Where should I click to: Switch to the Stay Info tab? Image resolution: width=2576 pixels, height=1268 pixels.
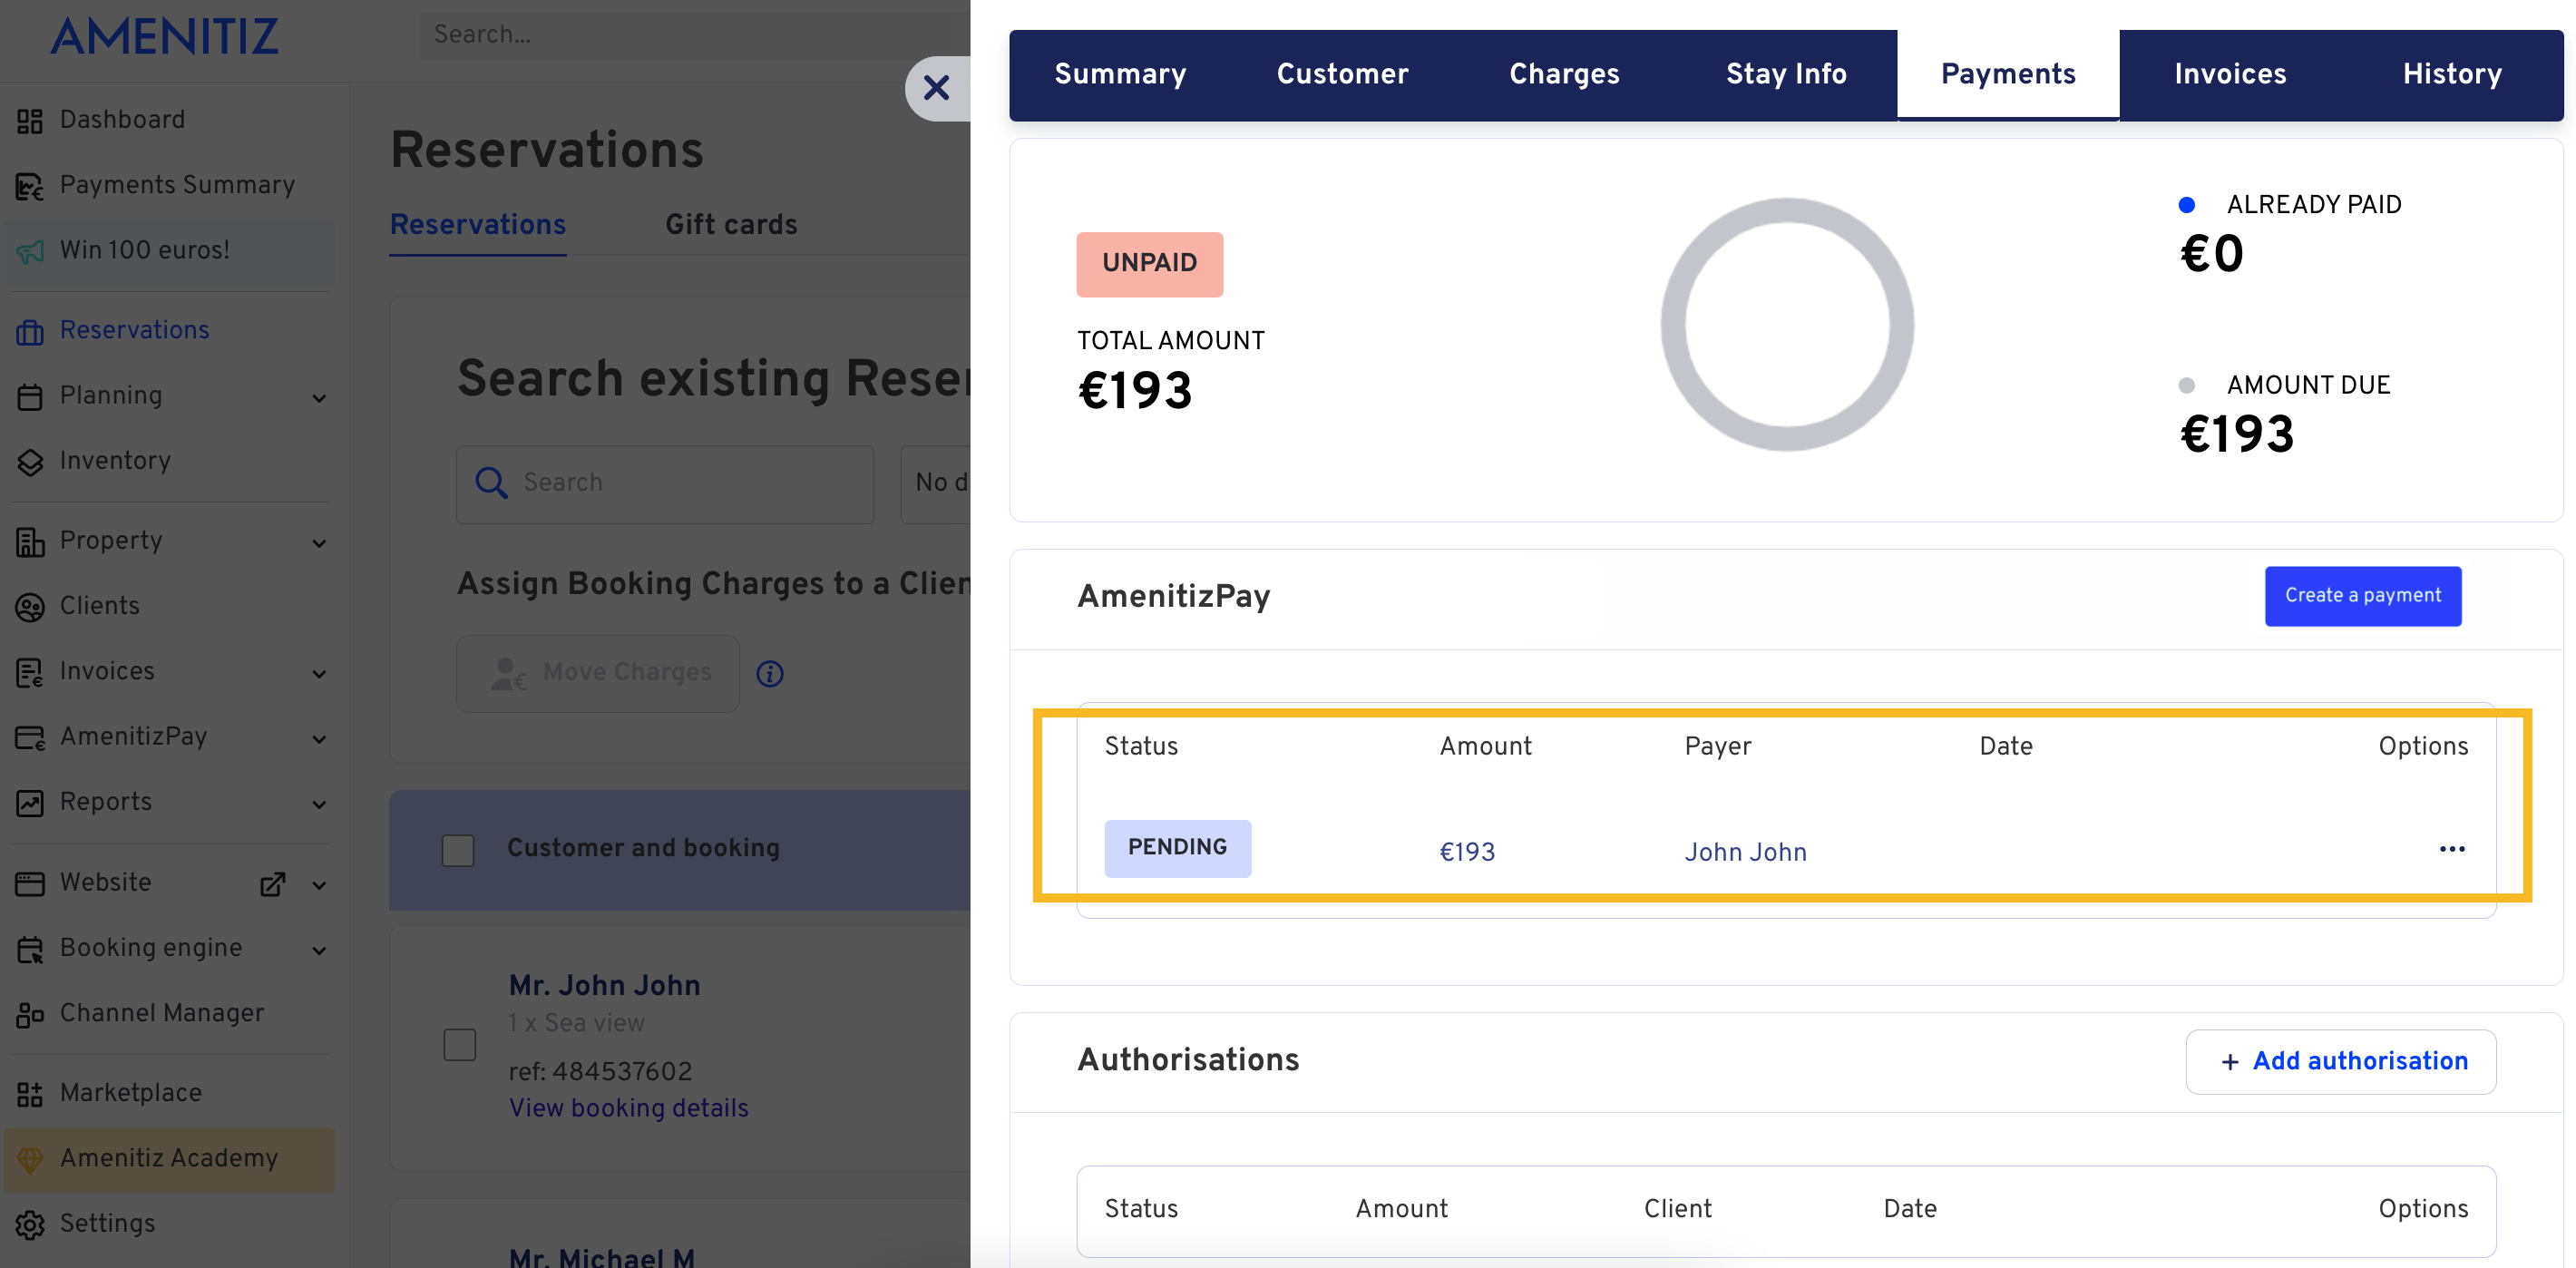(x=1786, y=75)
